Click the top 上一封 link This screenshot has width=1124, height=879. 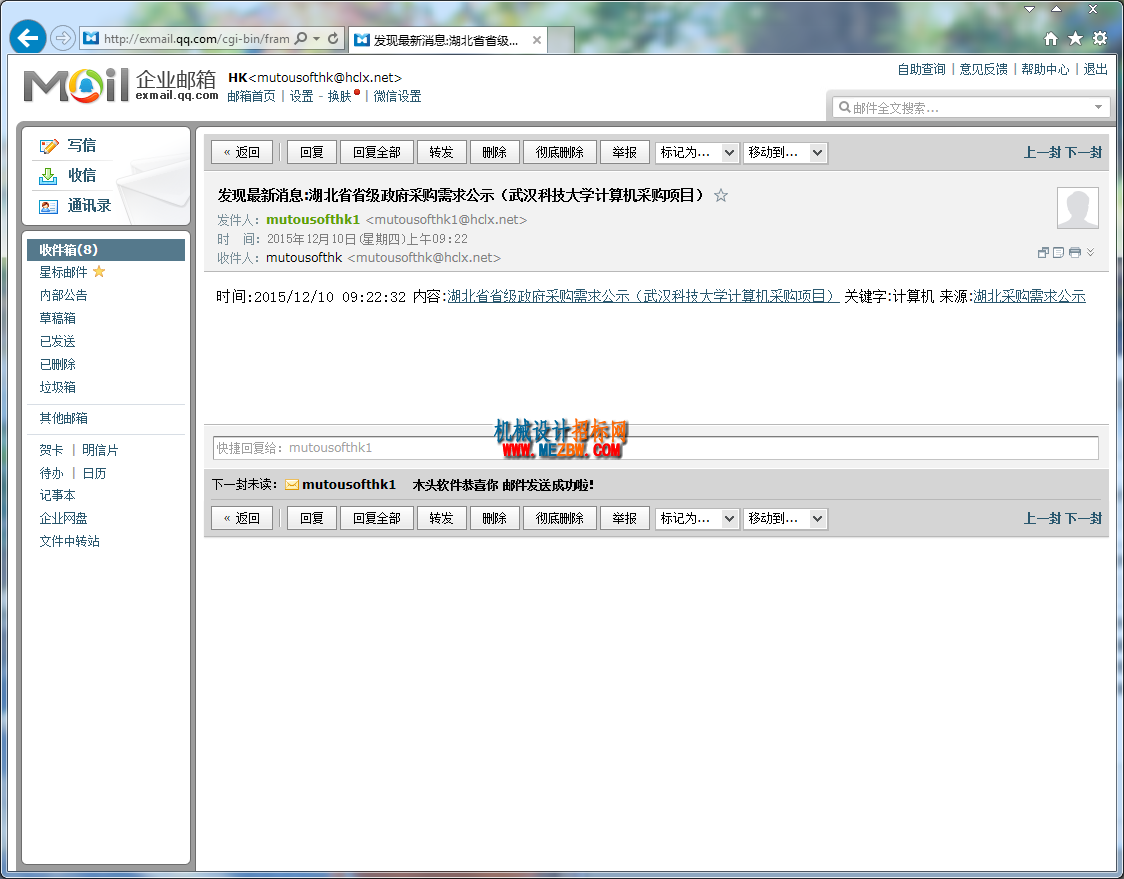pos(1042,153)
